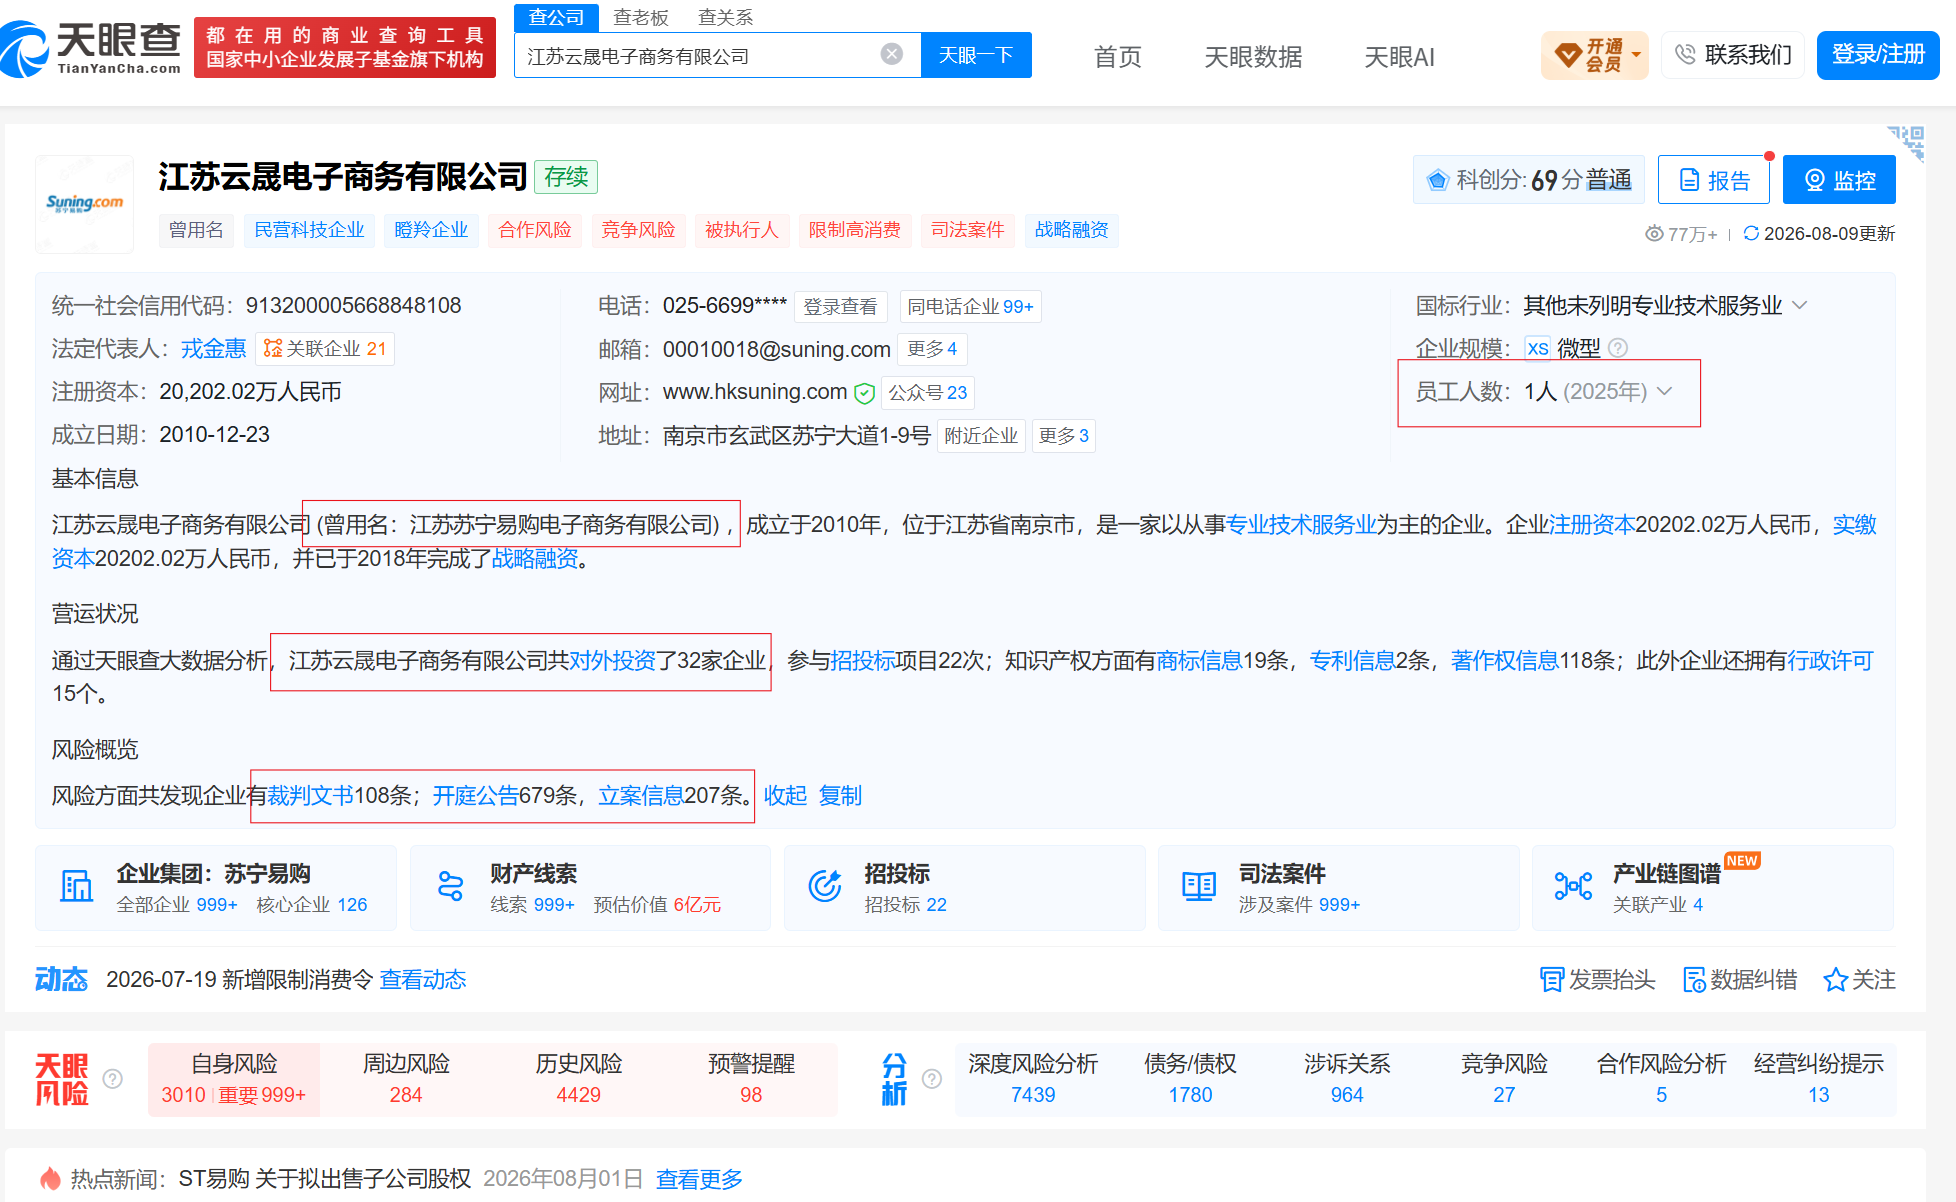Open the 财产线索 card
The width and height of the screenshot is (1956, 1202).
click(x=590, y=888)
